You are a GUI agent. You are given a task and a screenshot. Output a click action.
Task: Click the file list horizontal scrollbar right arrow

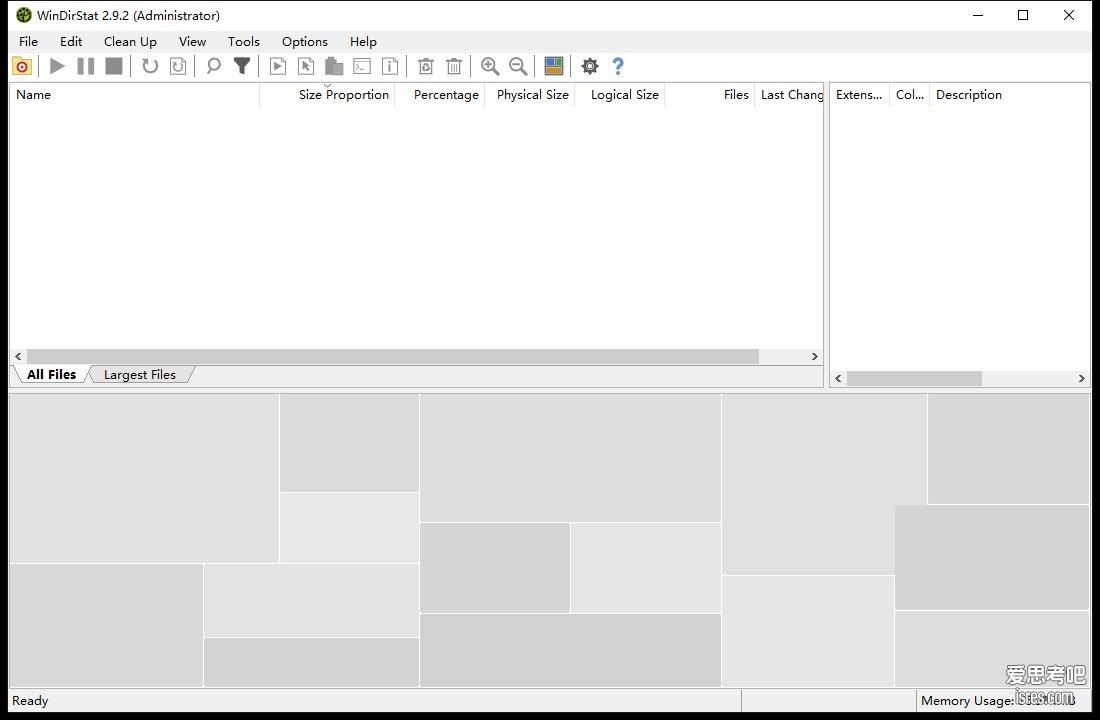coord(814,356)
